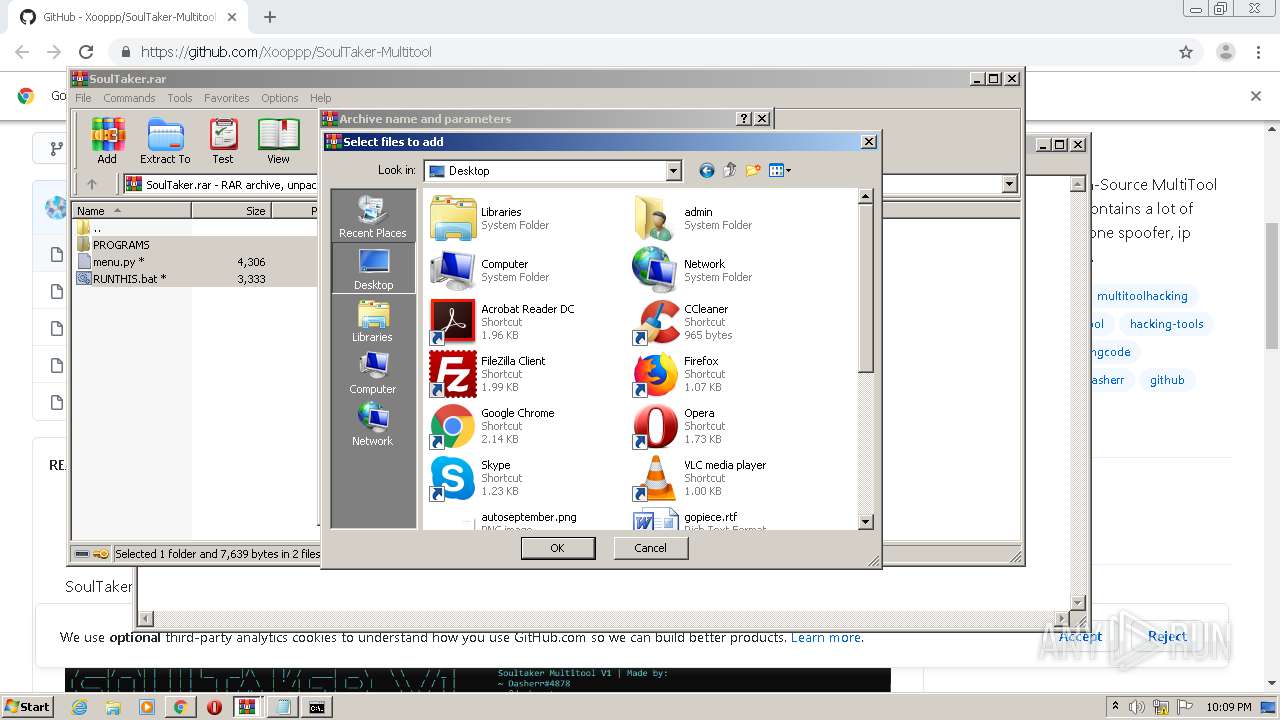Click the Extract To toolbar icon
This screenshot has height=720, width=1280.
tap(165, 140)
